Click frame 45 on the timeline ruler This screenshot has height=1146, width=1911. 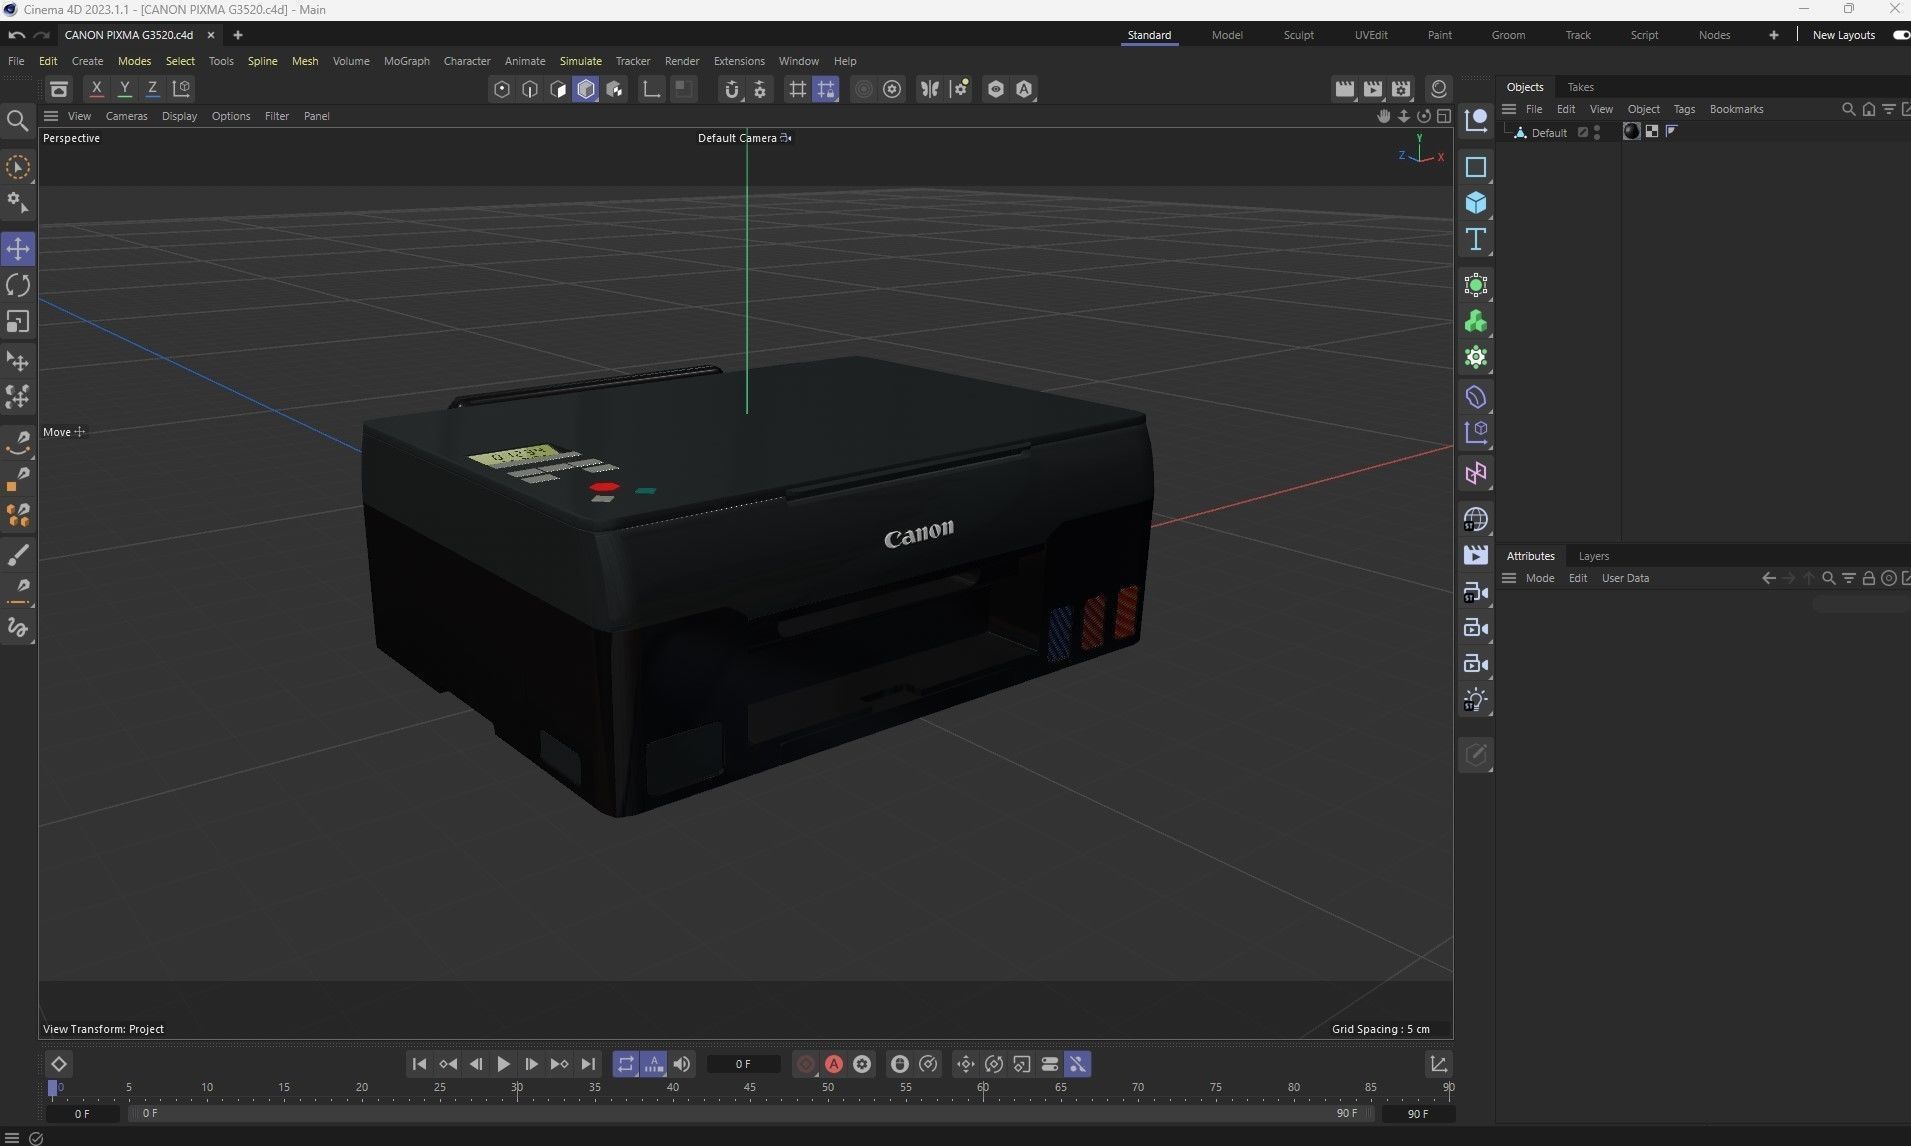pyautogui.click(x=750, y=1087)
